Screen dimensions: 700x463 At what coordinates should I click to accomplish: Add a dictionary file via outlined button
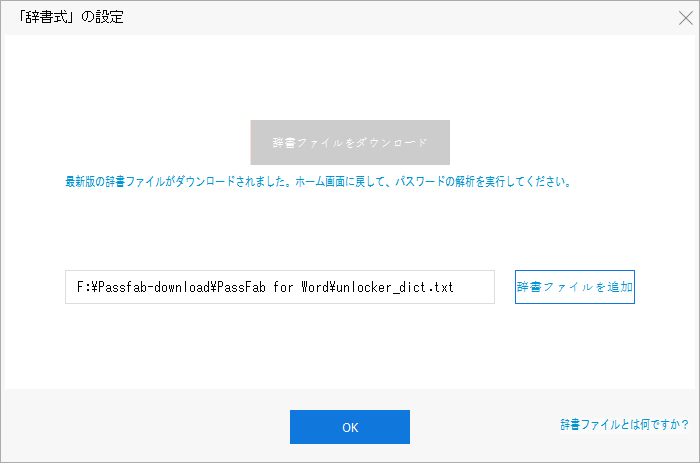(x=575, y=287)
